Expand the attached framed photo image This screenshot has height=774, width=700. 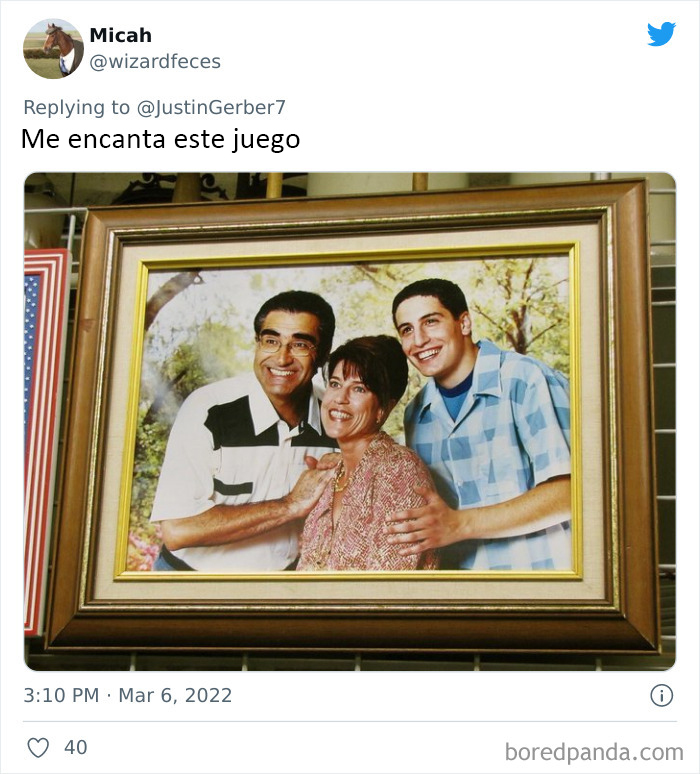(x=350, y=421)
